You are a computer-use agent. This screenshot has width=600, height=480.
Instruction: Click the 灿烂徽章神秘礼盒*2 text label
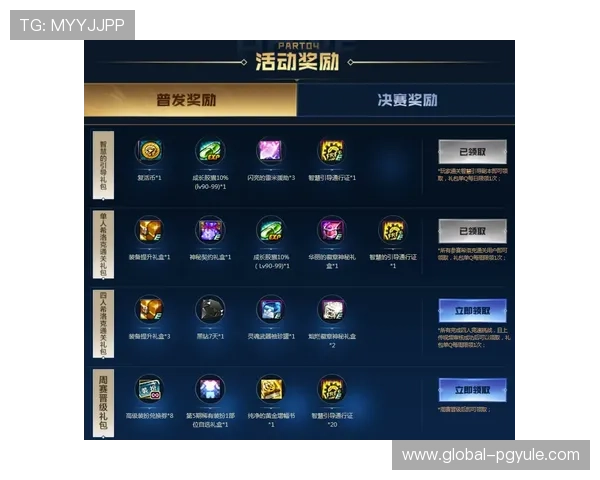tap(332, 341)
